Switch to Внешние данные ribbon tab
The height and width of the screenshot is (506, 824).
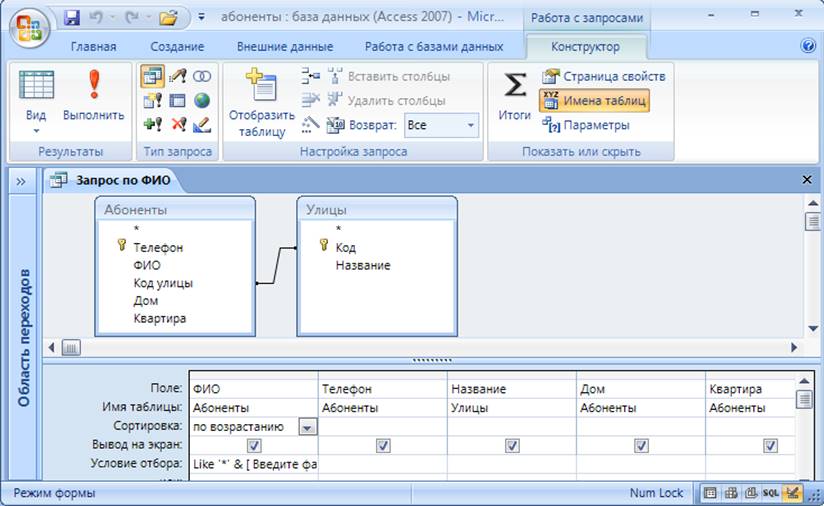[x=285, y=46]
